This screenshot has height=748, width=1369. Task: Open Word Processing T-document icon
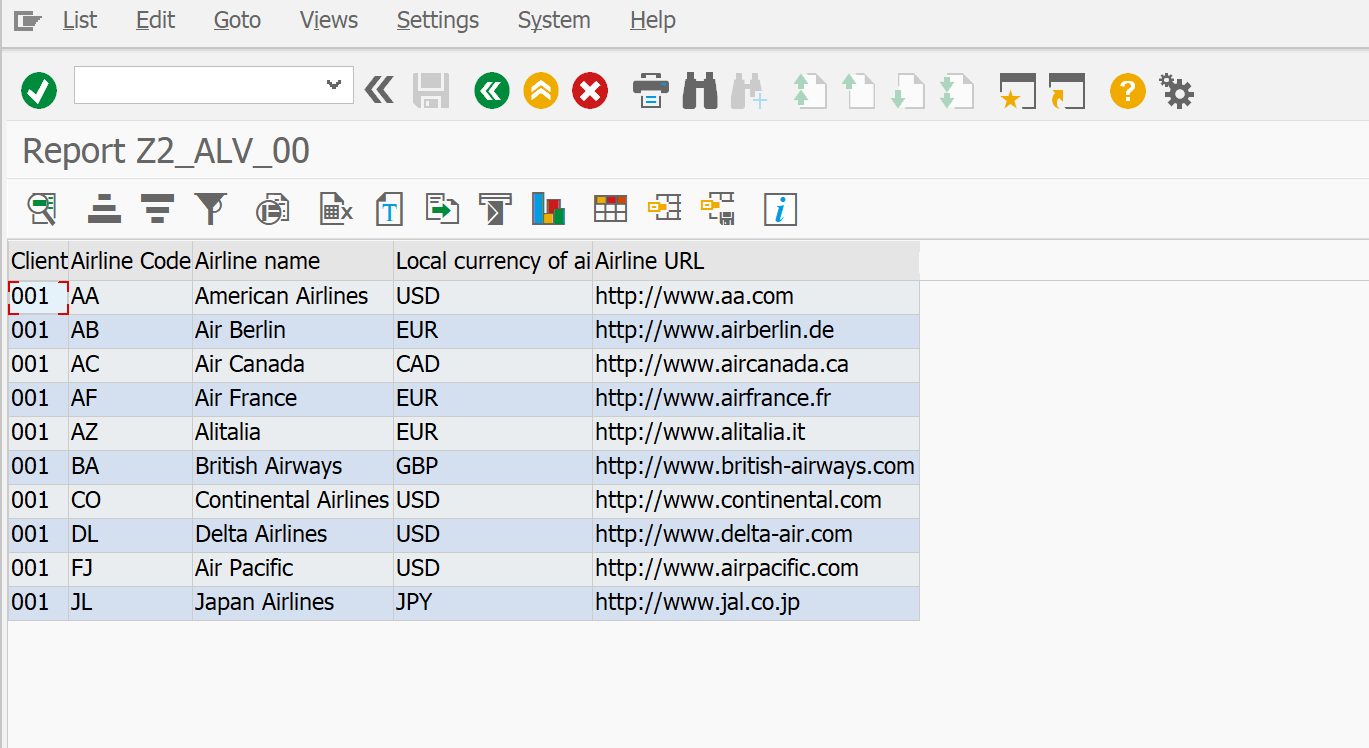click(x=389, y=209)
